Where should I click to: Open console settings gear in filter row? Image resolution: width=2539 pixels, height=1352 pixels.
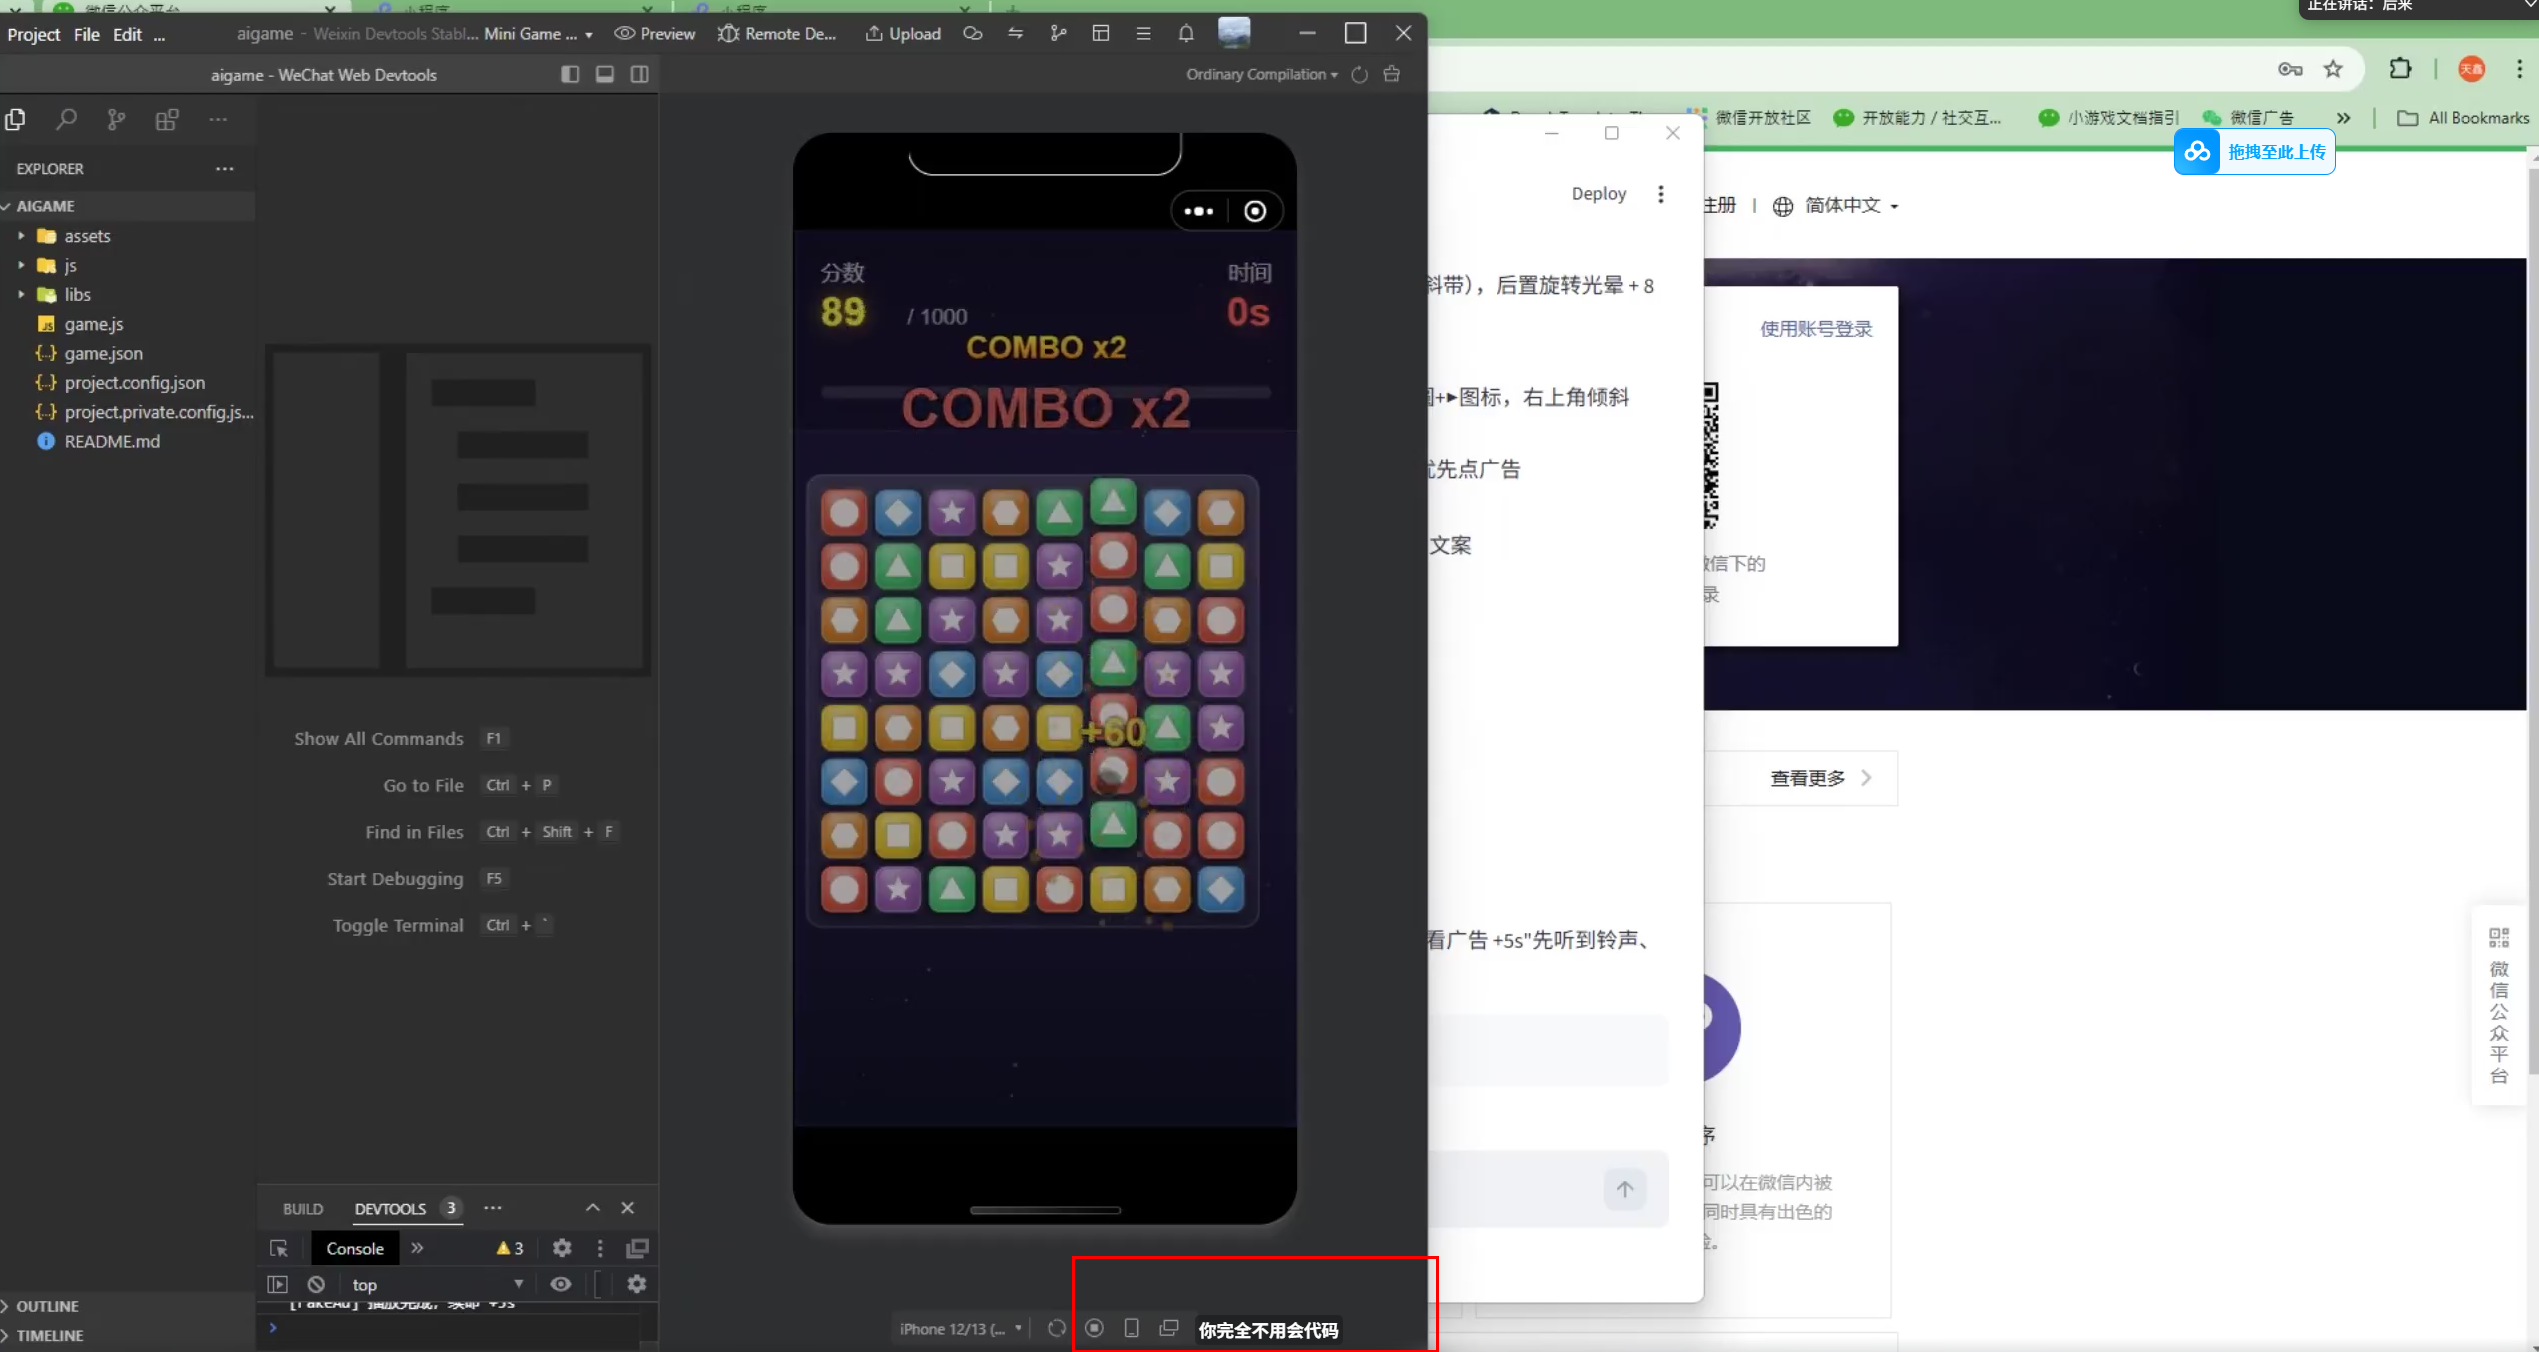point(637,1284)
